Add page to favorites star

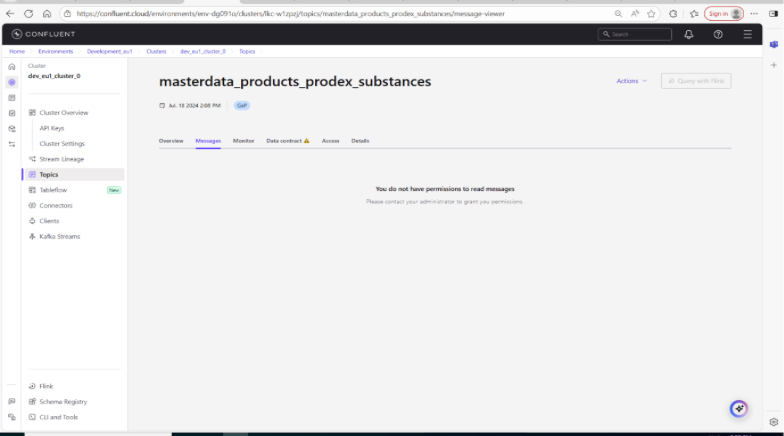pyautogui.click(x=651, y=14)
